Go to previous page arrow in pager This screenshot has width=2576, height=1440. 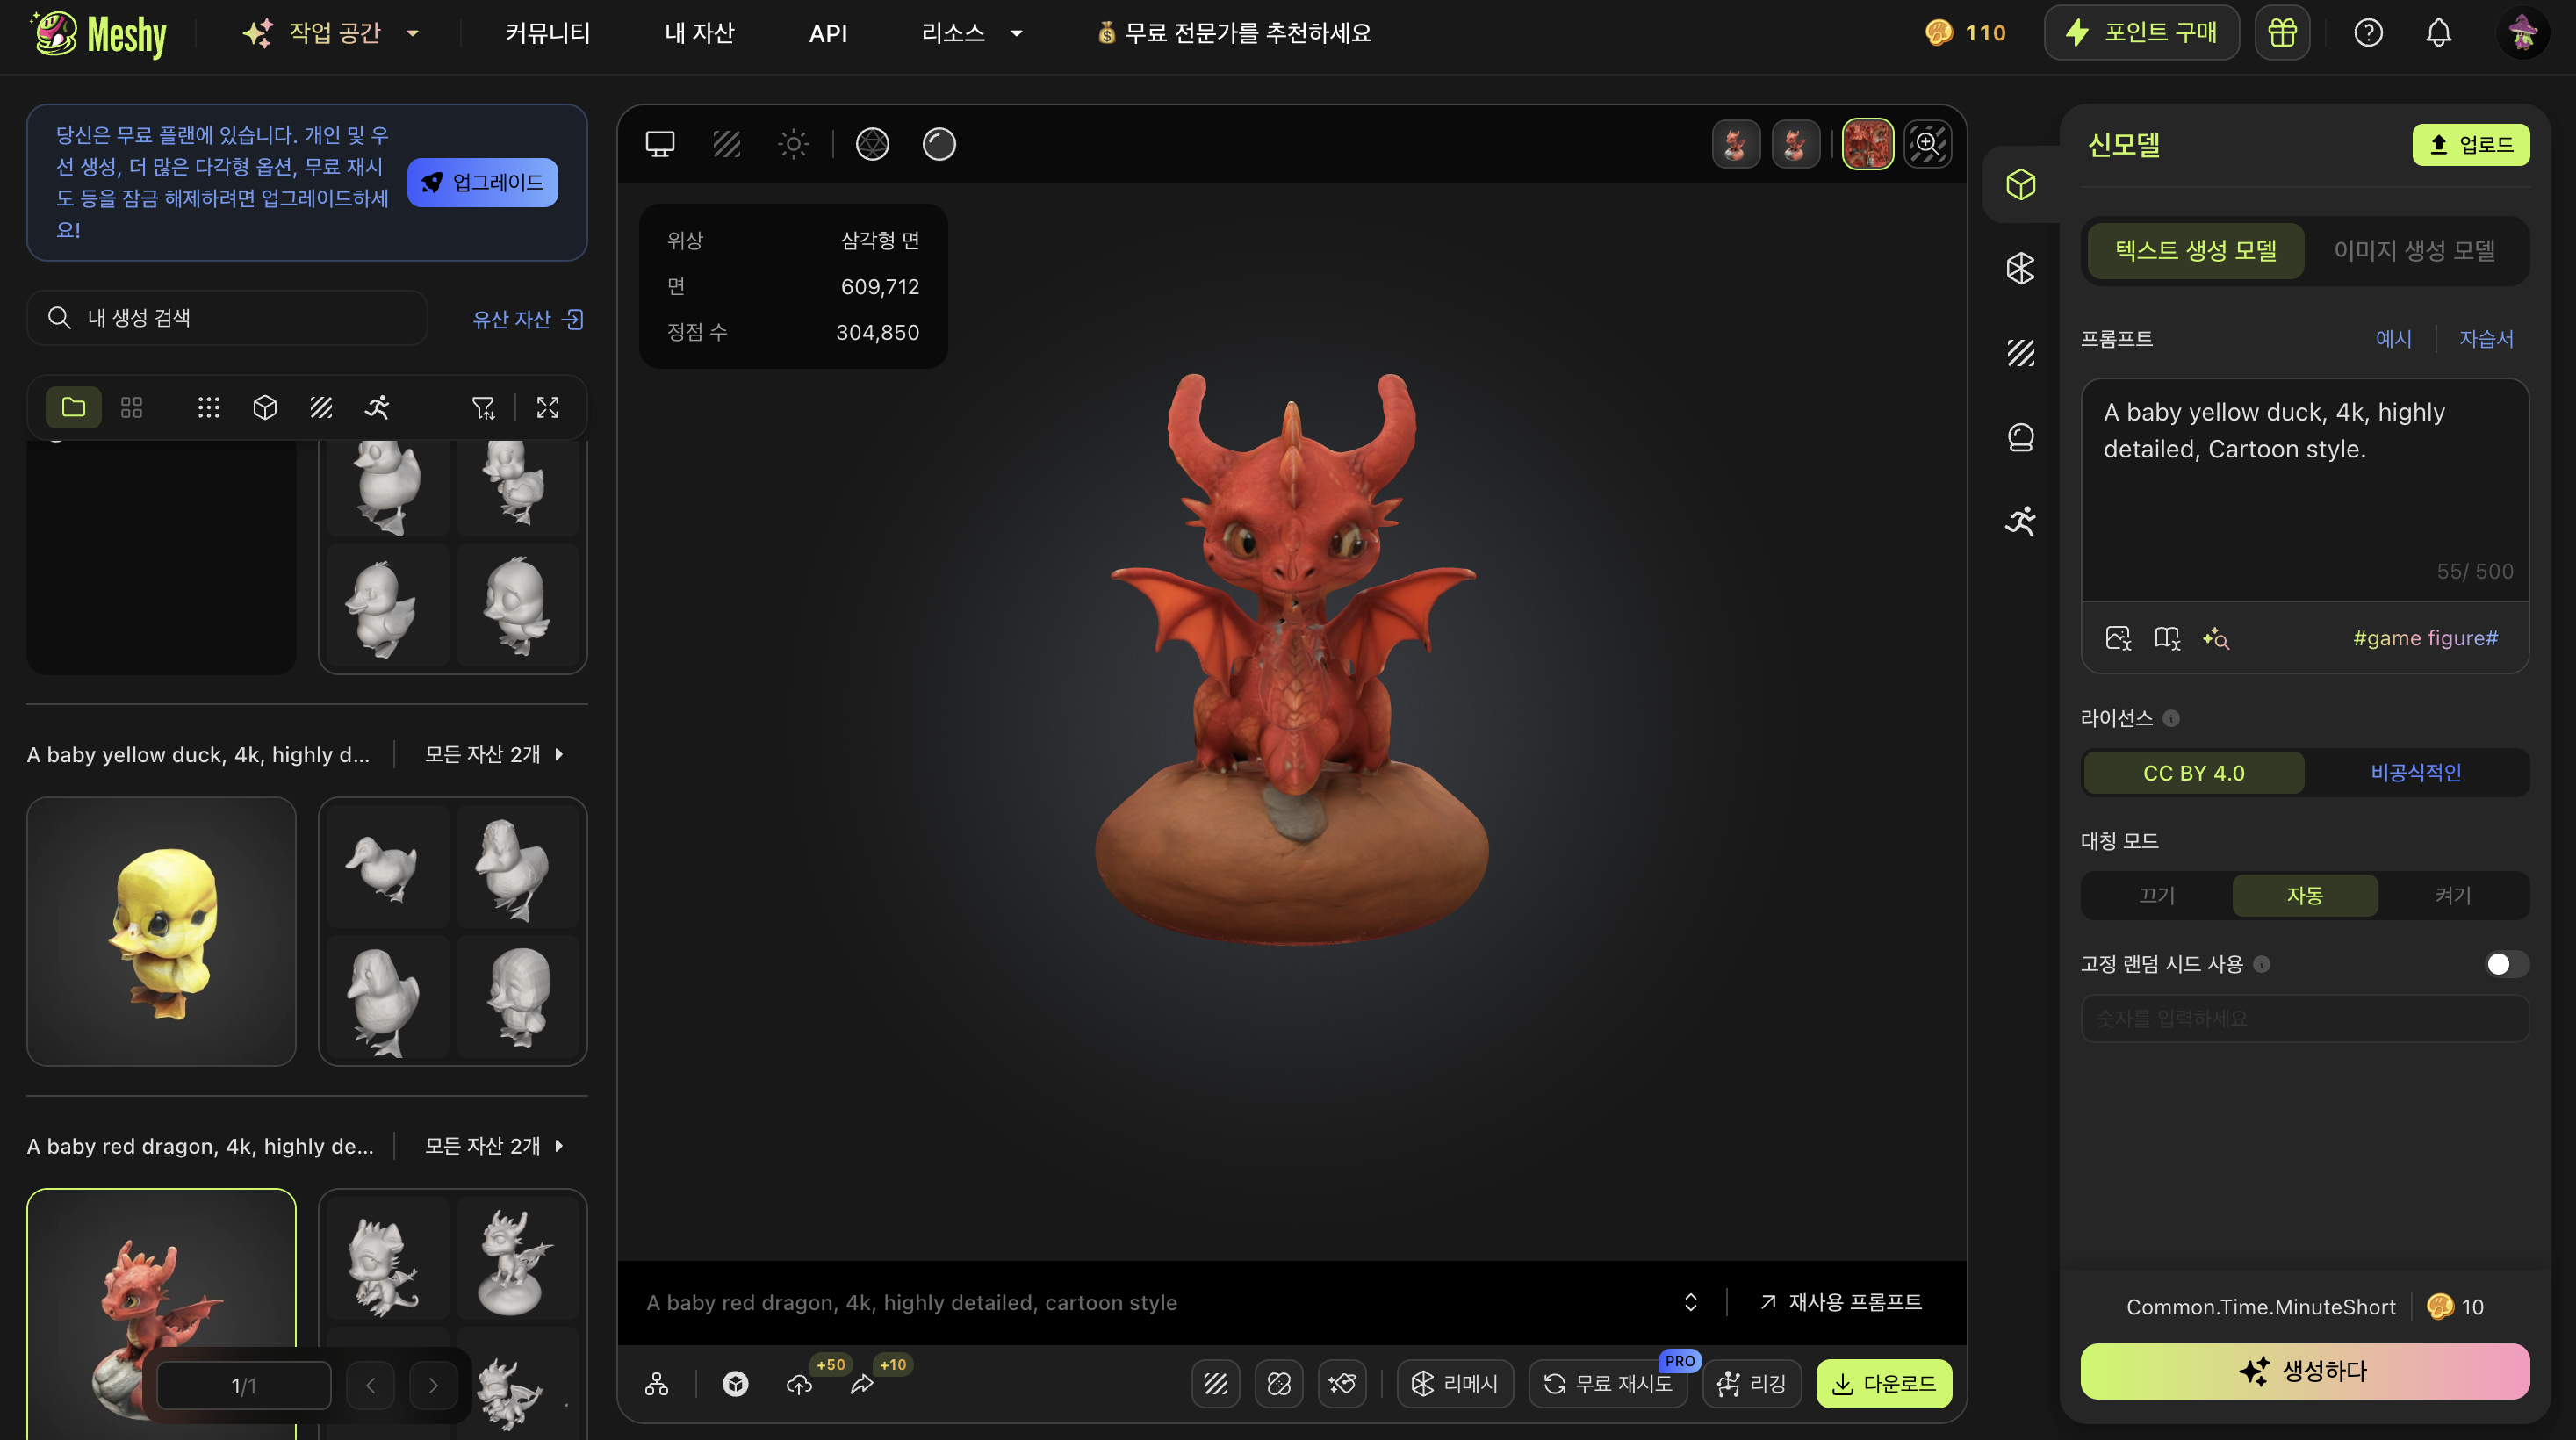(x=371, y=1385)
